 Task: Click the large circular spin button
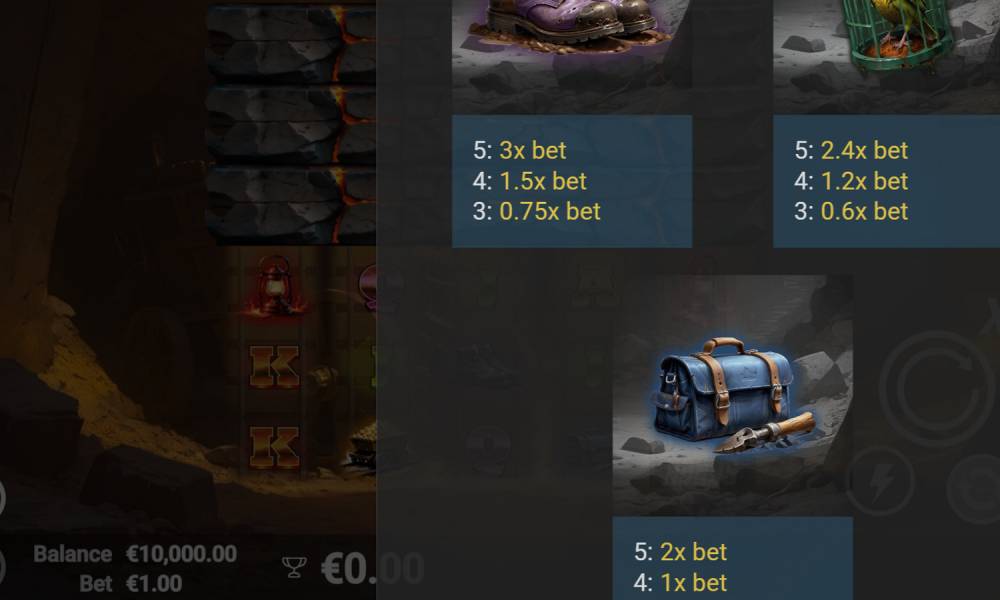(x=936, y=388)
